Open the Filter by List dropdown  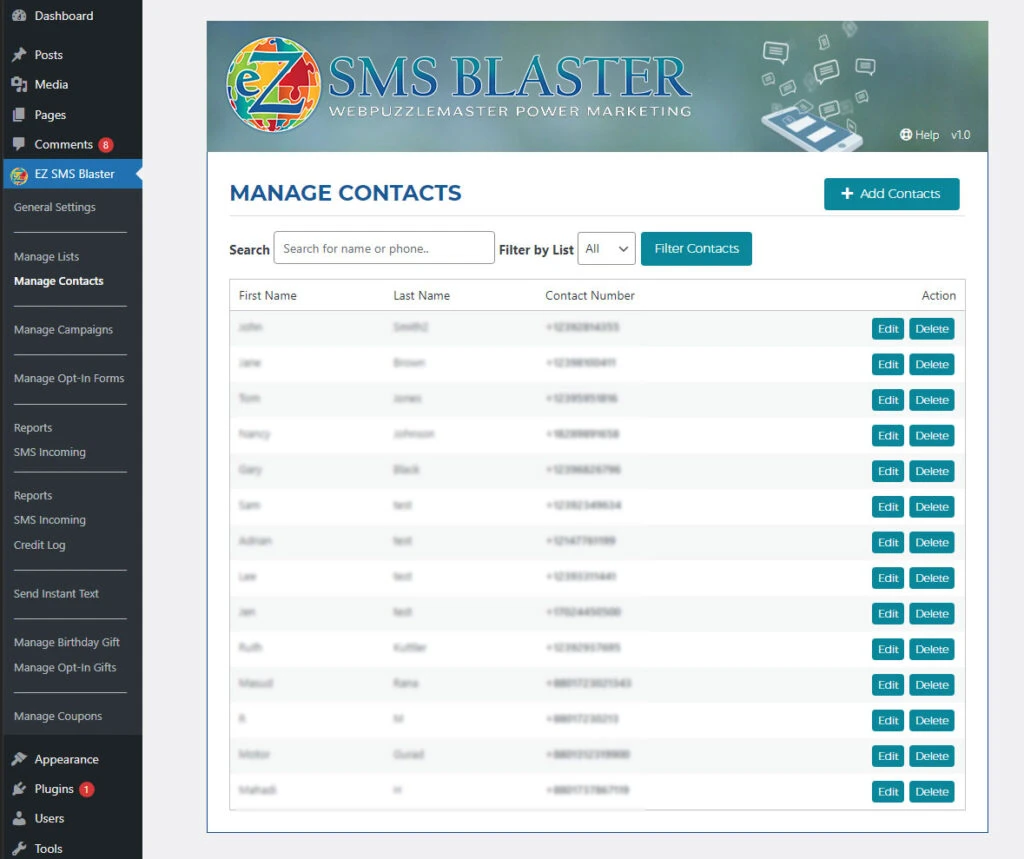(606, 248)
